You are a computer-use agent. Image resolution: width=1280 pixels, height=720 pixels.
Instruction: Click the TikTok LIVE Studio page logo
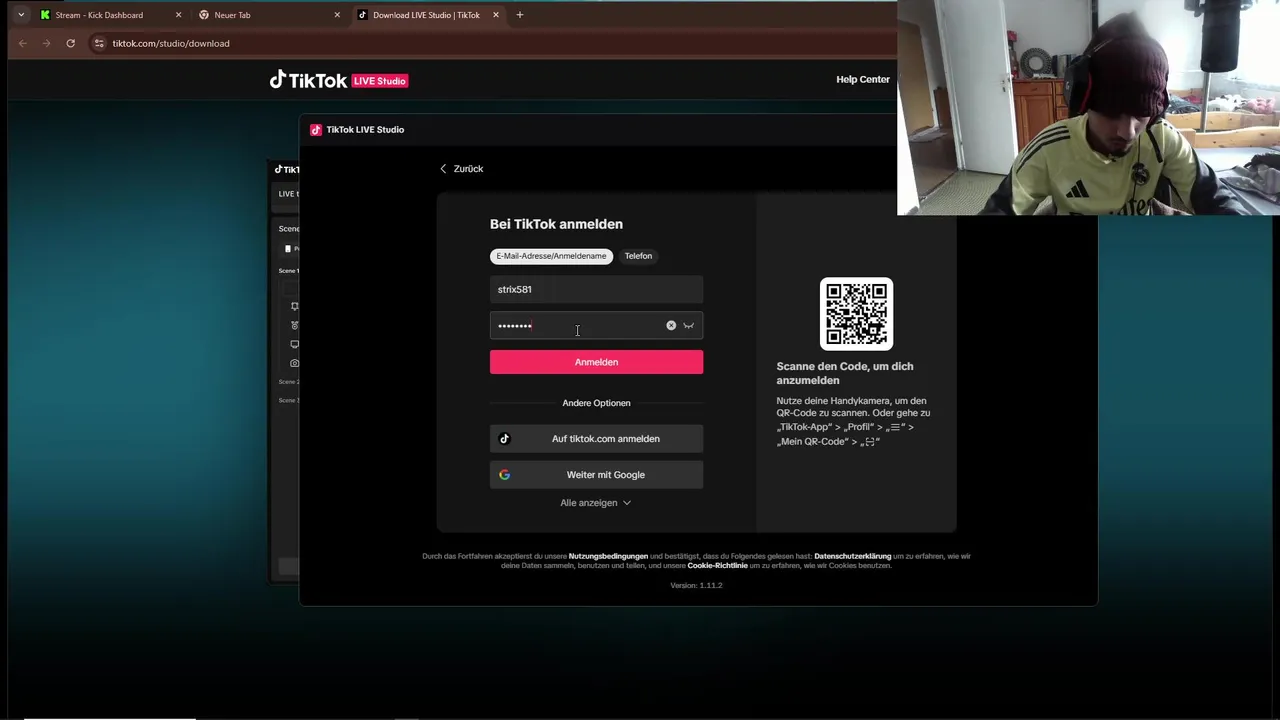click(339, 80)
